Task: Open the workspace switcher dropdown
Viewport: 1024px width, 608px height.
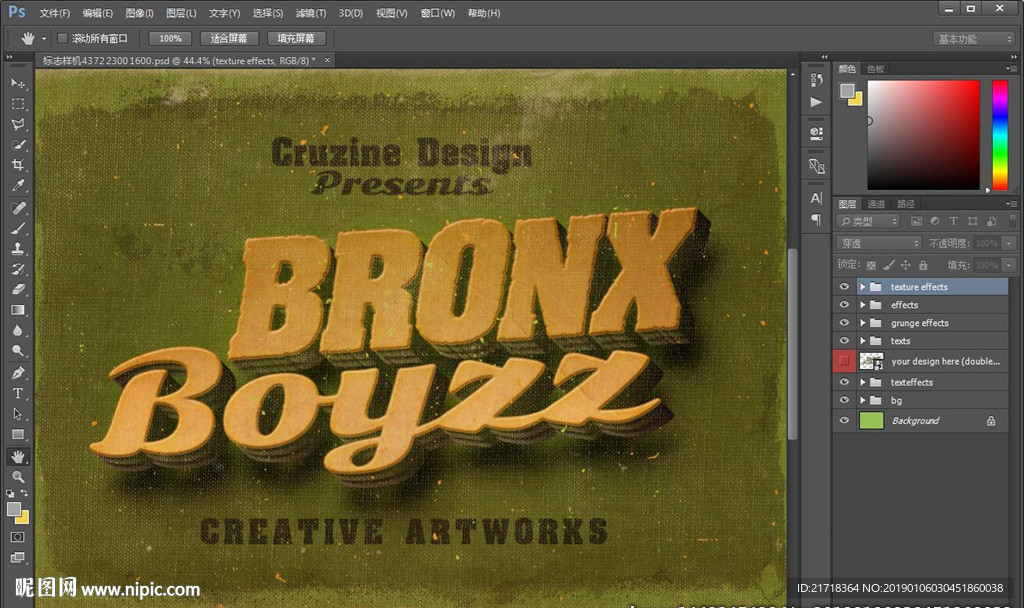Action: click(x=974, y=39)
